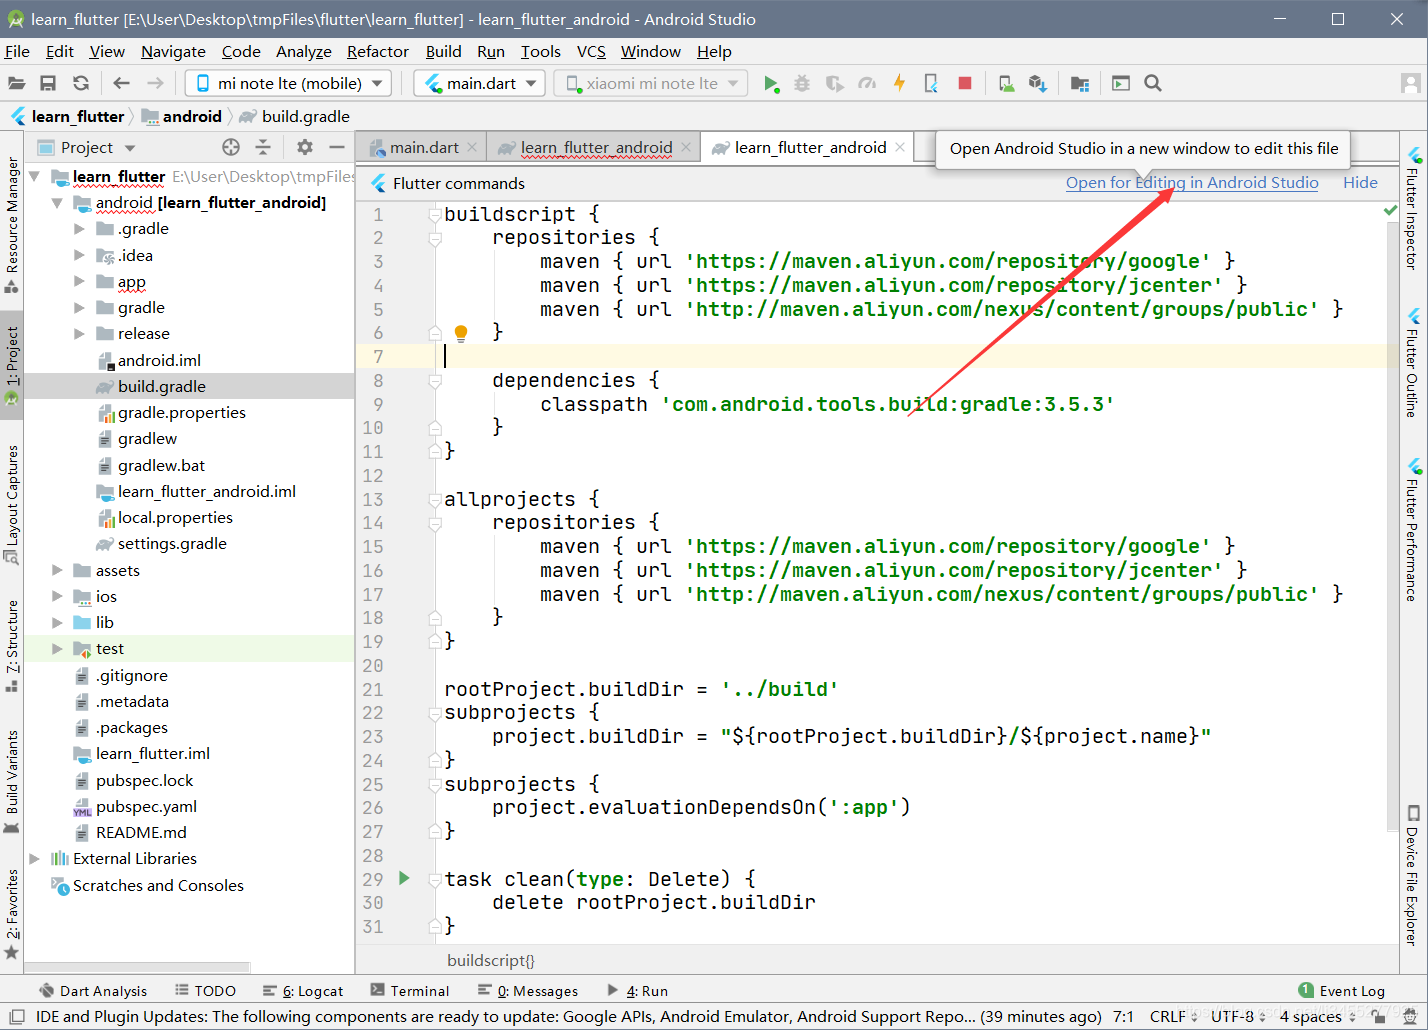Close the main.dart tab
The width and height of the screenshot is (1428, 1030).
pyautogui.click(x=473, y=147)
